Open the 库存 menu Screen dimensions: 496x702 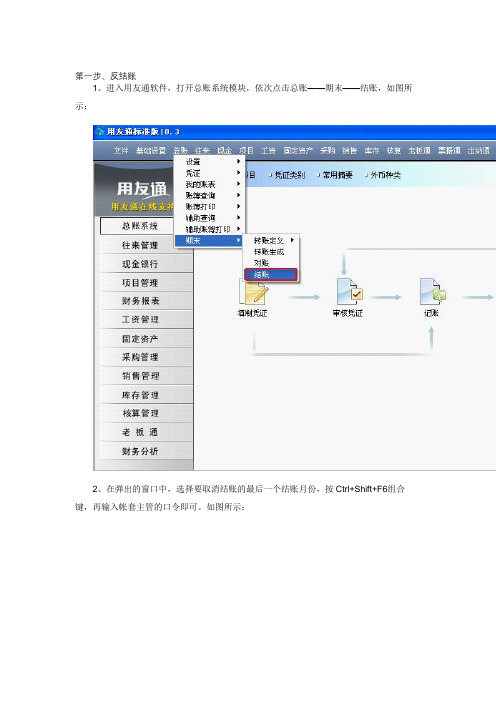click(372, 150)
